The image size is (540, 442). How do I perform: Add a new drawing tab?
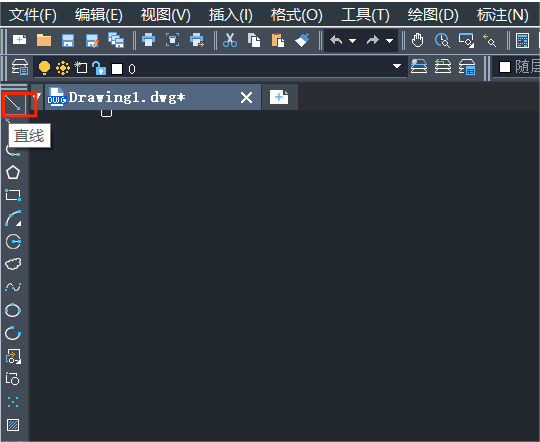click(279, 97)
